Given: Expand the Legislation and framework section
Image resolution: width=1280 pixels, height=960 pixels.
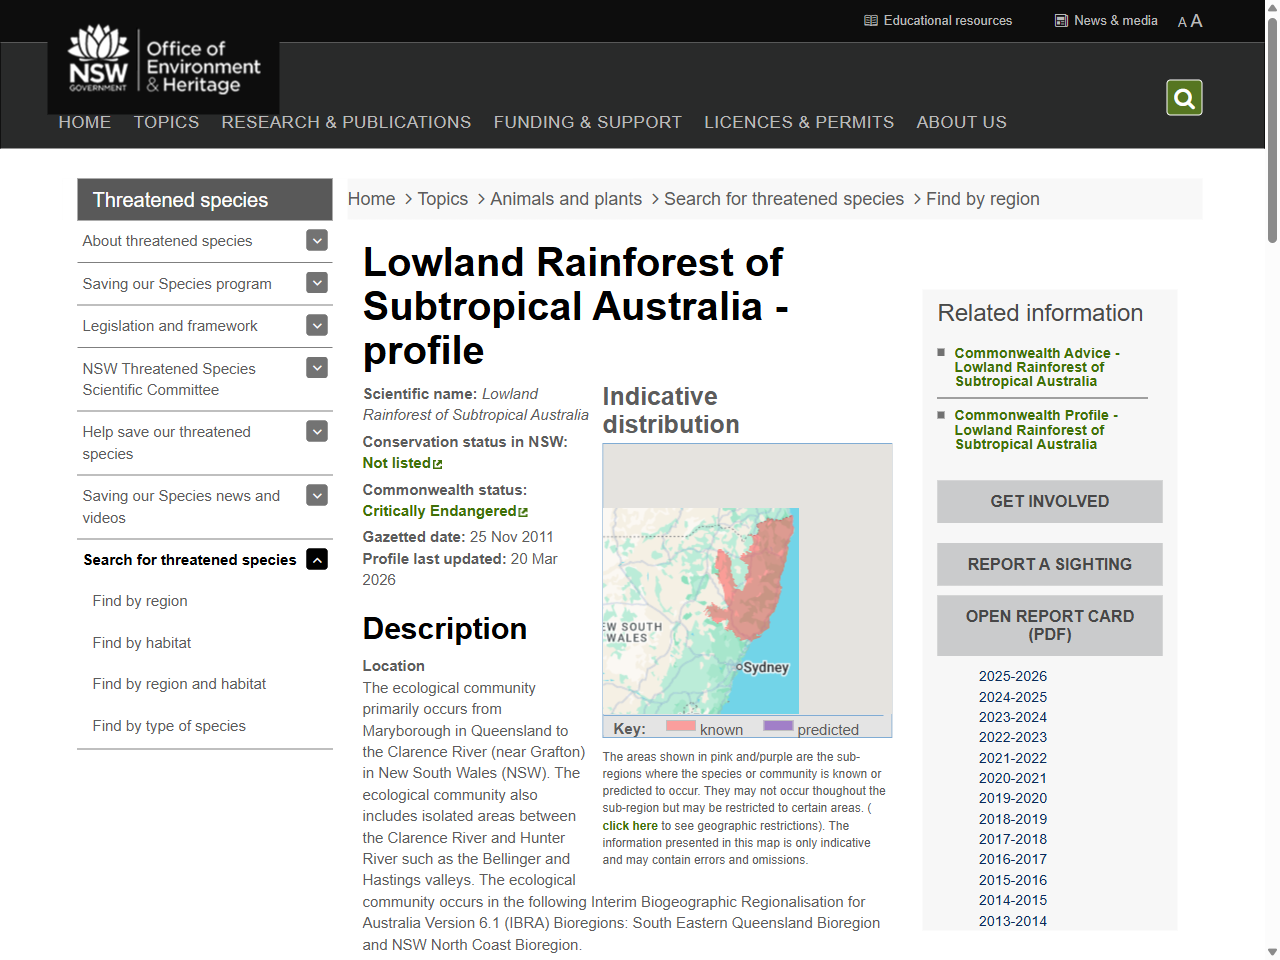Looking at the screenshot, I should (316, 325).
